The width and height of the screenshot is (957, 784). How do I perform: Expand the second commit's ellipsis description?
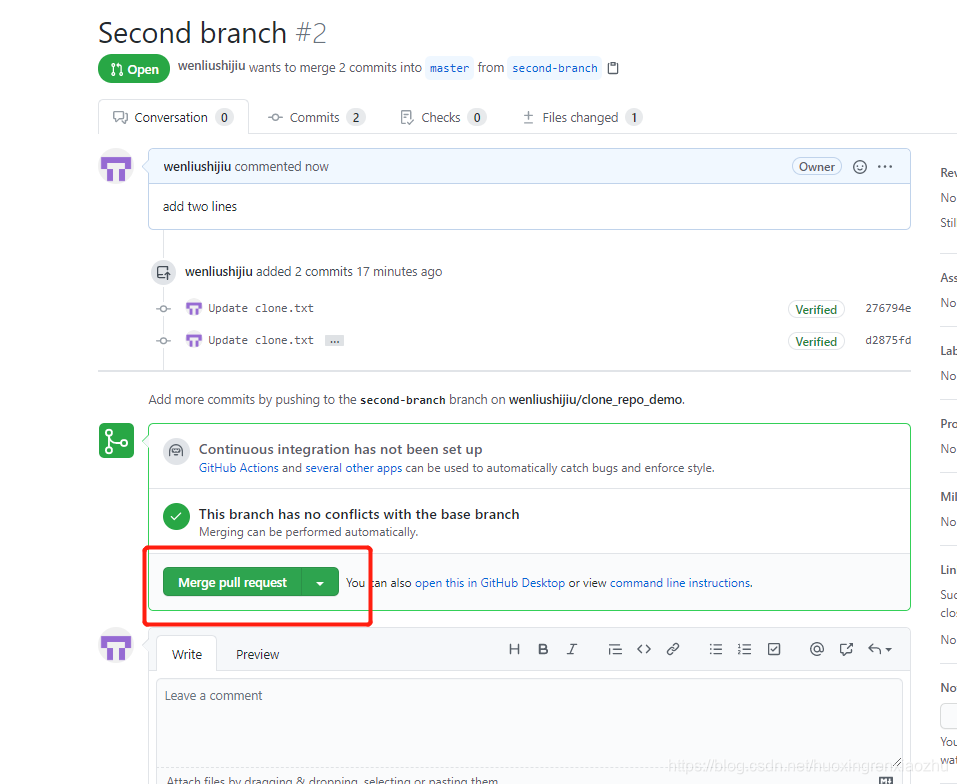coord(334,340)
